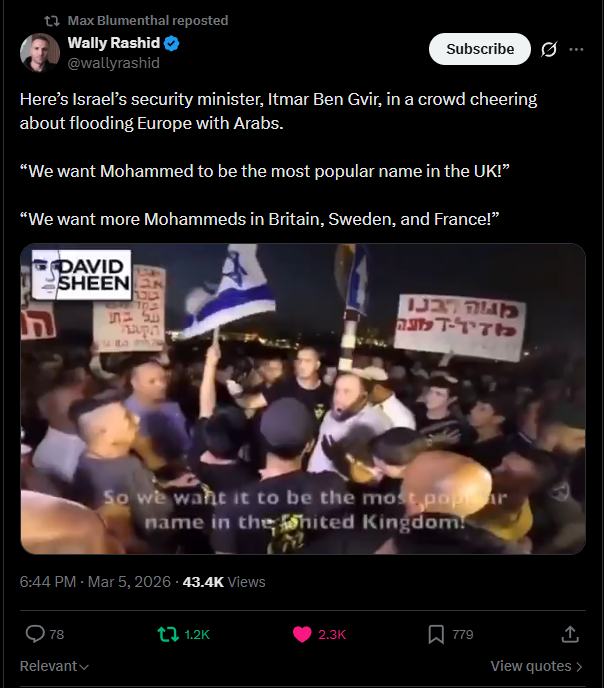Image resolution: width=604 pixels, height=688 pixels.
Task: Click the reply comment bubble icon
Action: (35, 634)
